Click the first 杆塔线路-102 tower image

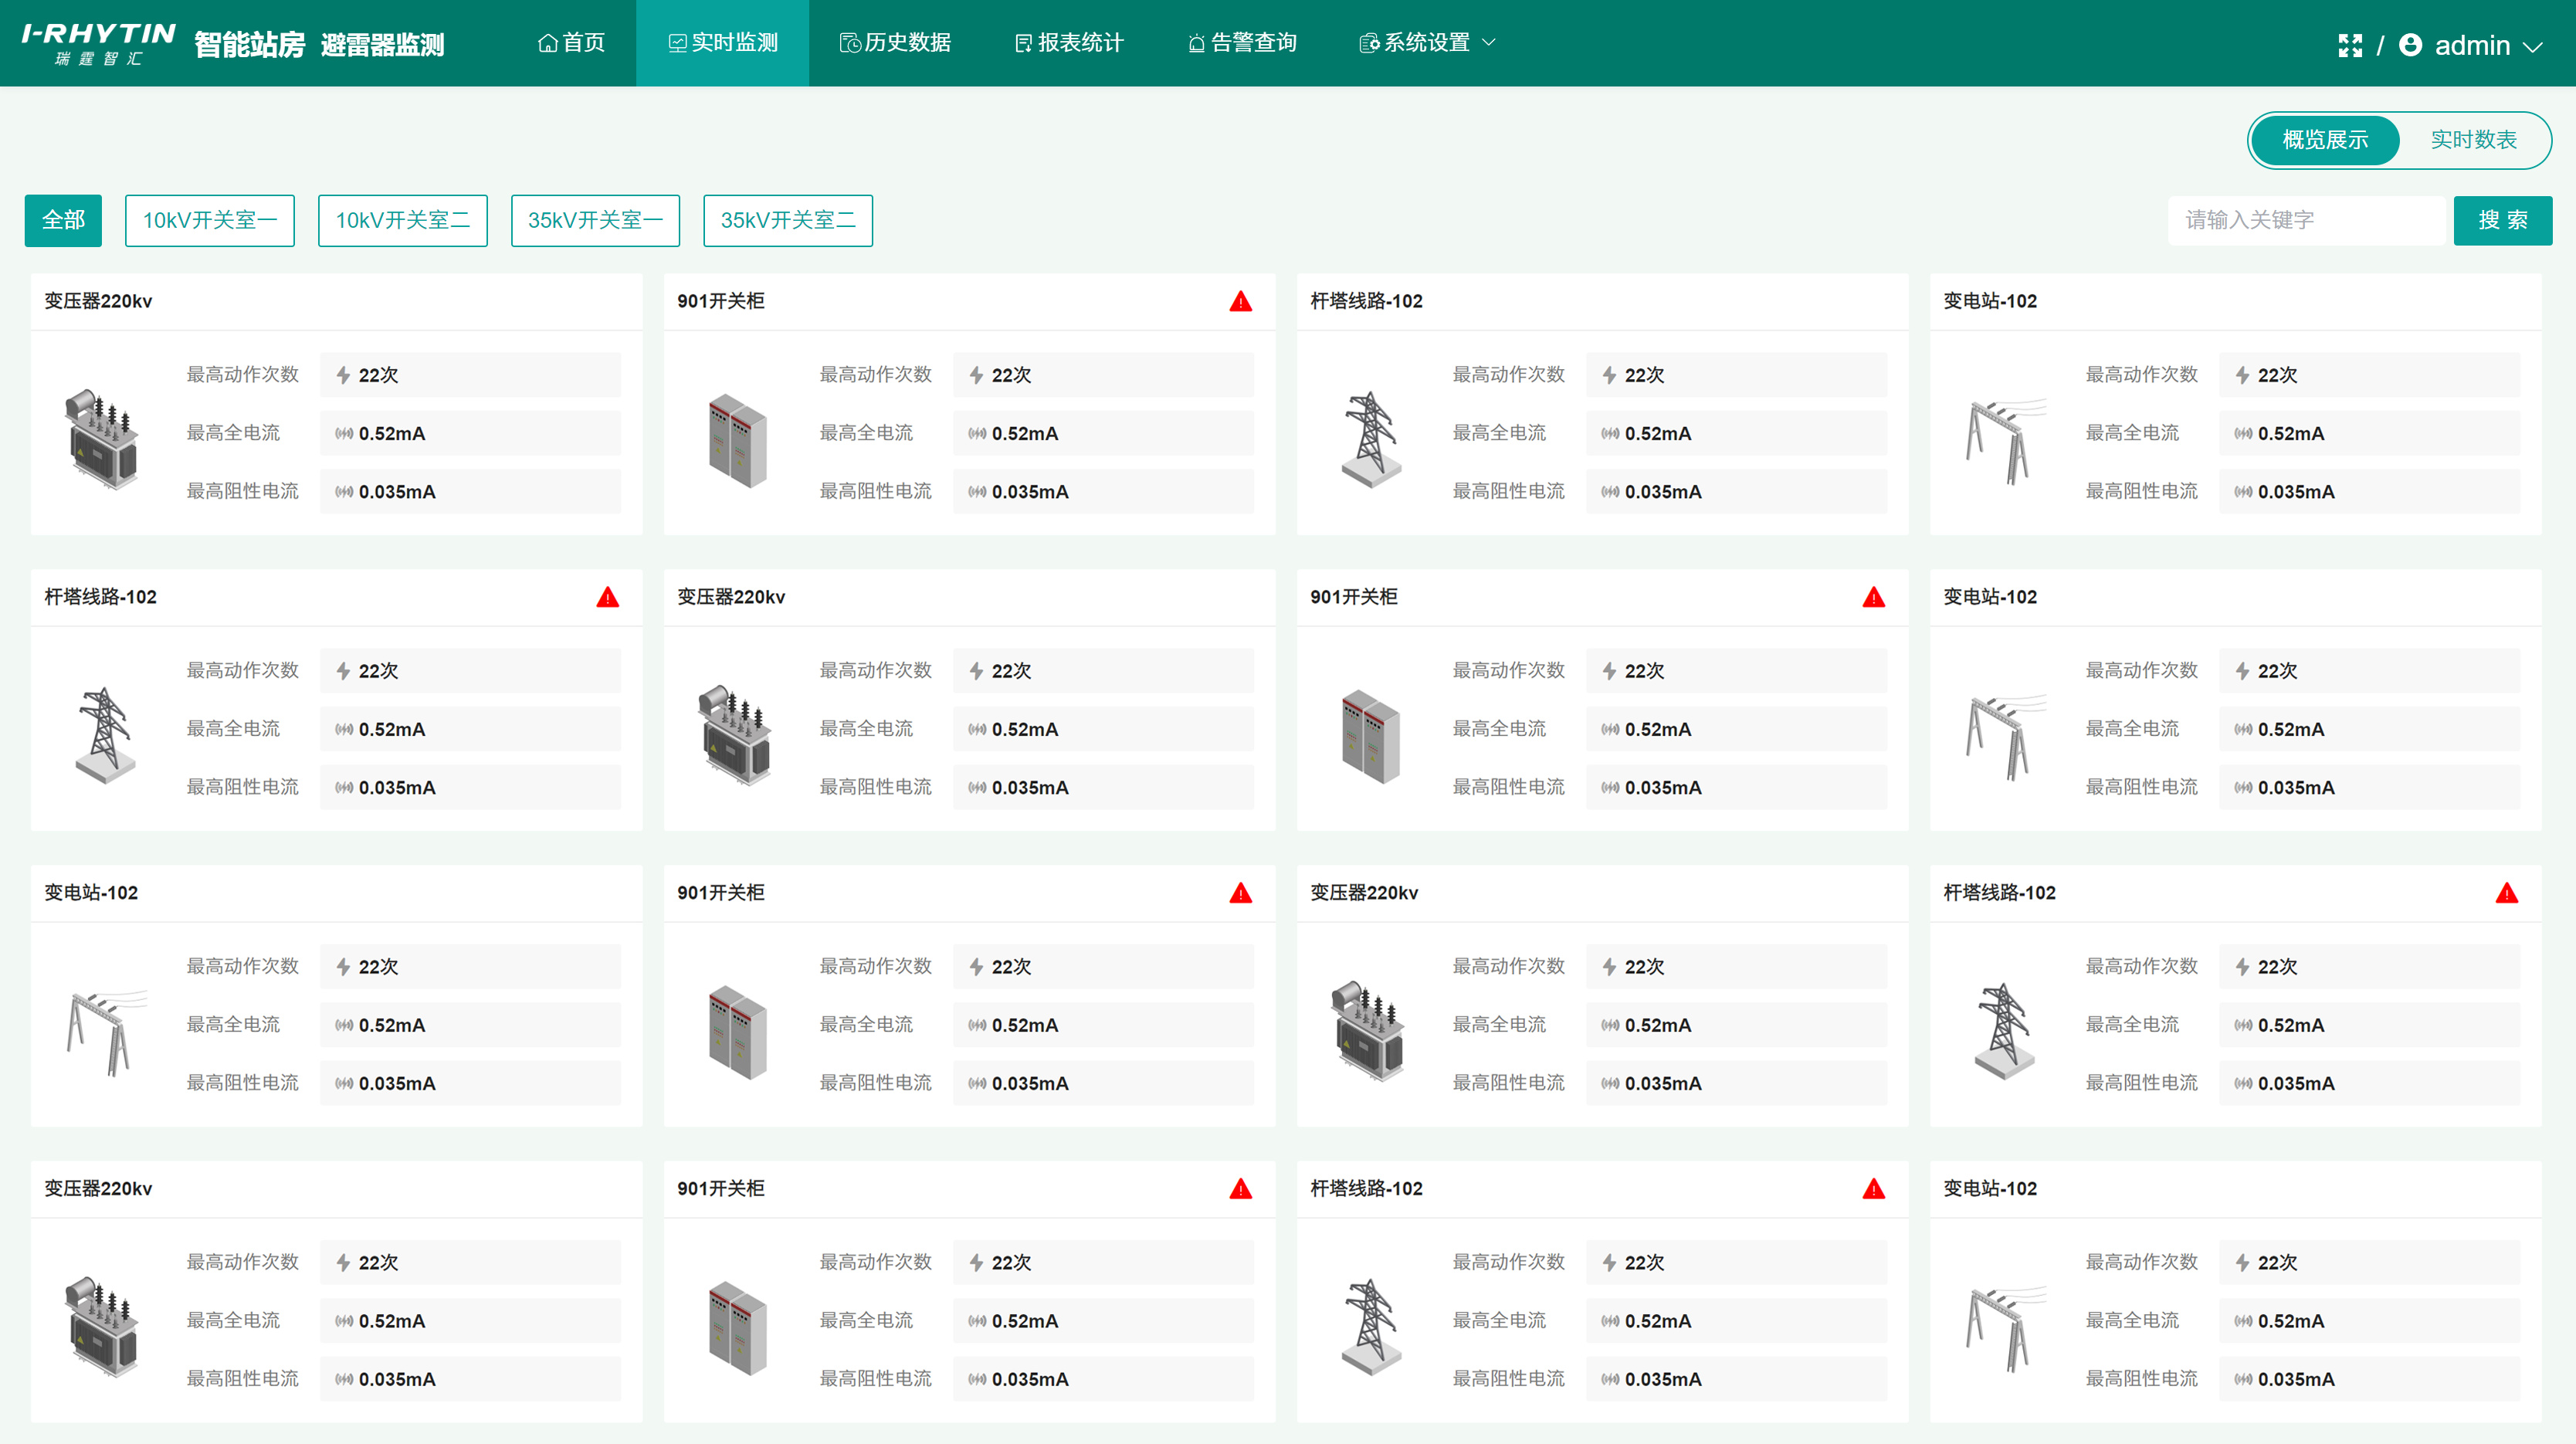tap(1369, 438)
